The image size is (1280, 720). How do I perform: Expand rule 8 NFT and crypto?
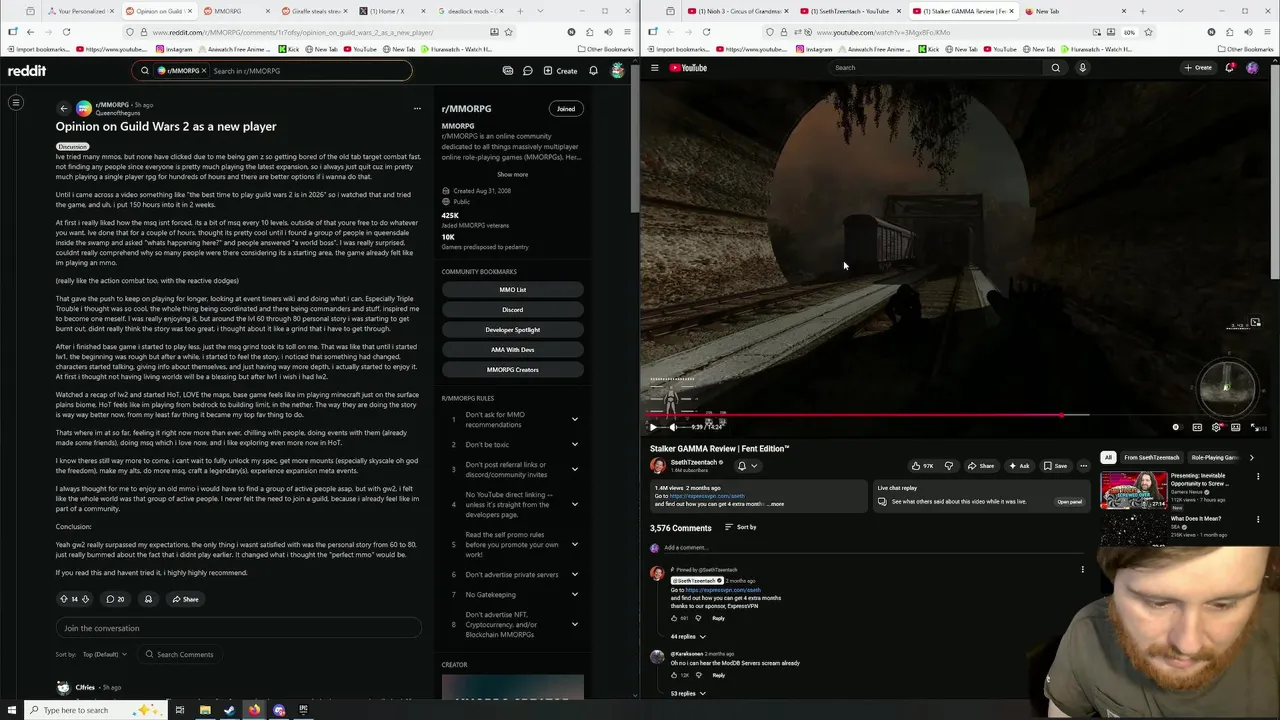pyautogui.click(x=574, y=624)
